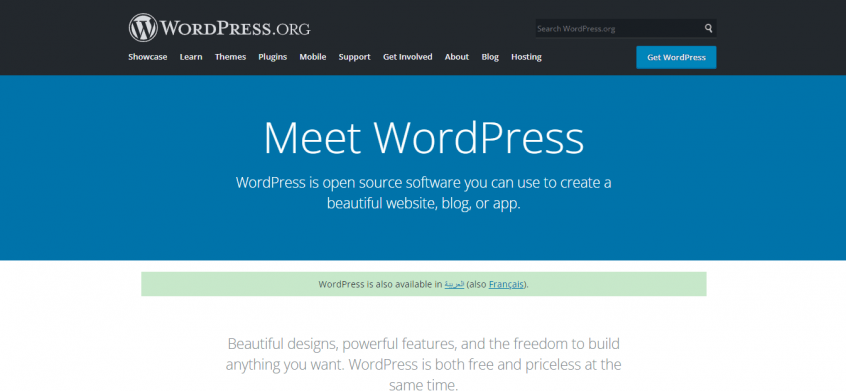
Task: Click the open source software tagline
Action: tap(424, 193)
